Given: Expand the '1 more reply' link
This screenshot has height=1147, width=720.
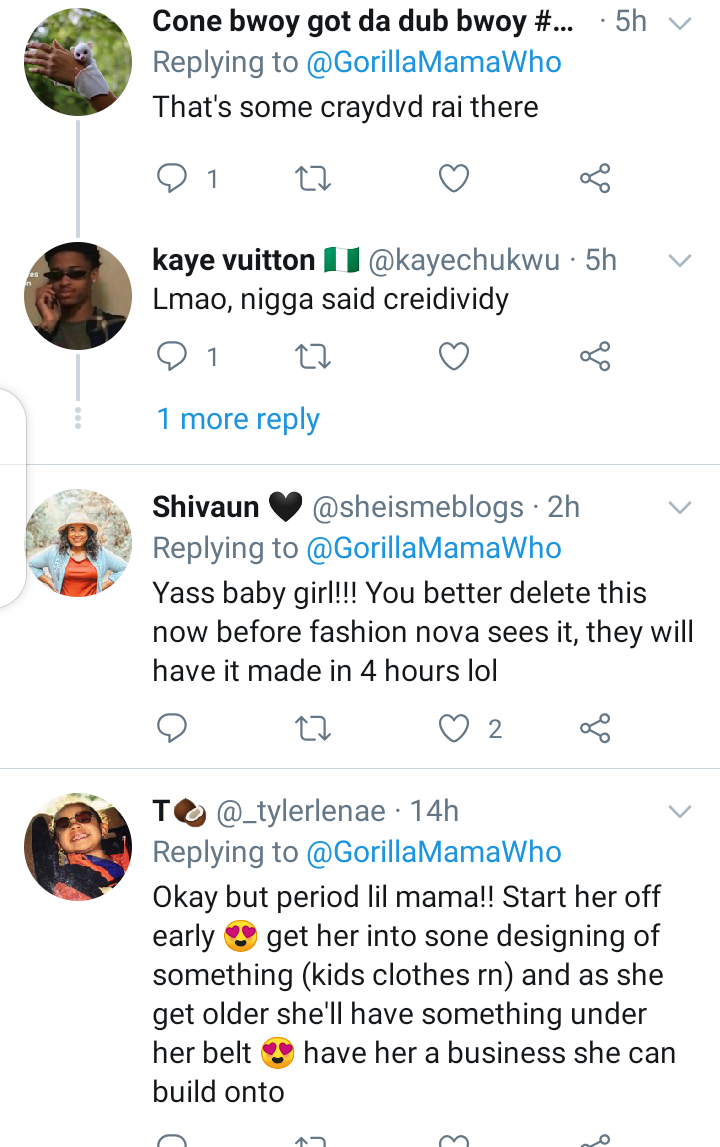Looking at the screenshot, I should (x=238, y=419).
